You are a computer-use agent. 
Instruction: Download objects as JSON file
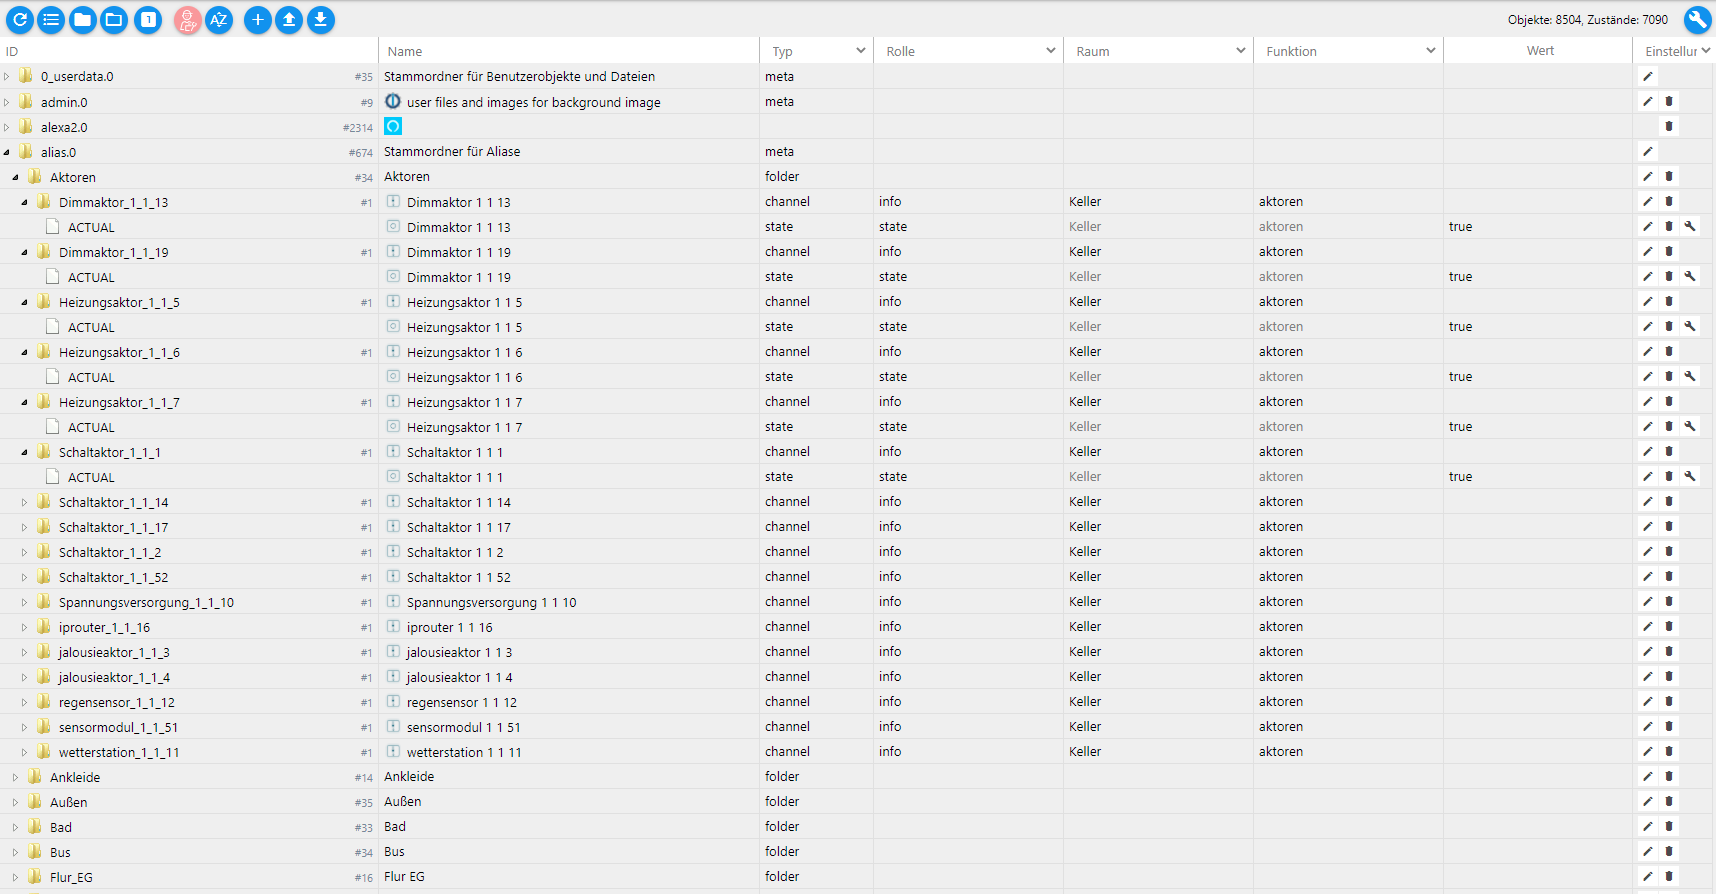tap(321, 19)
